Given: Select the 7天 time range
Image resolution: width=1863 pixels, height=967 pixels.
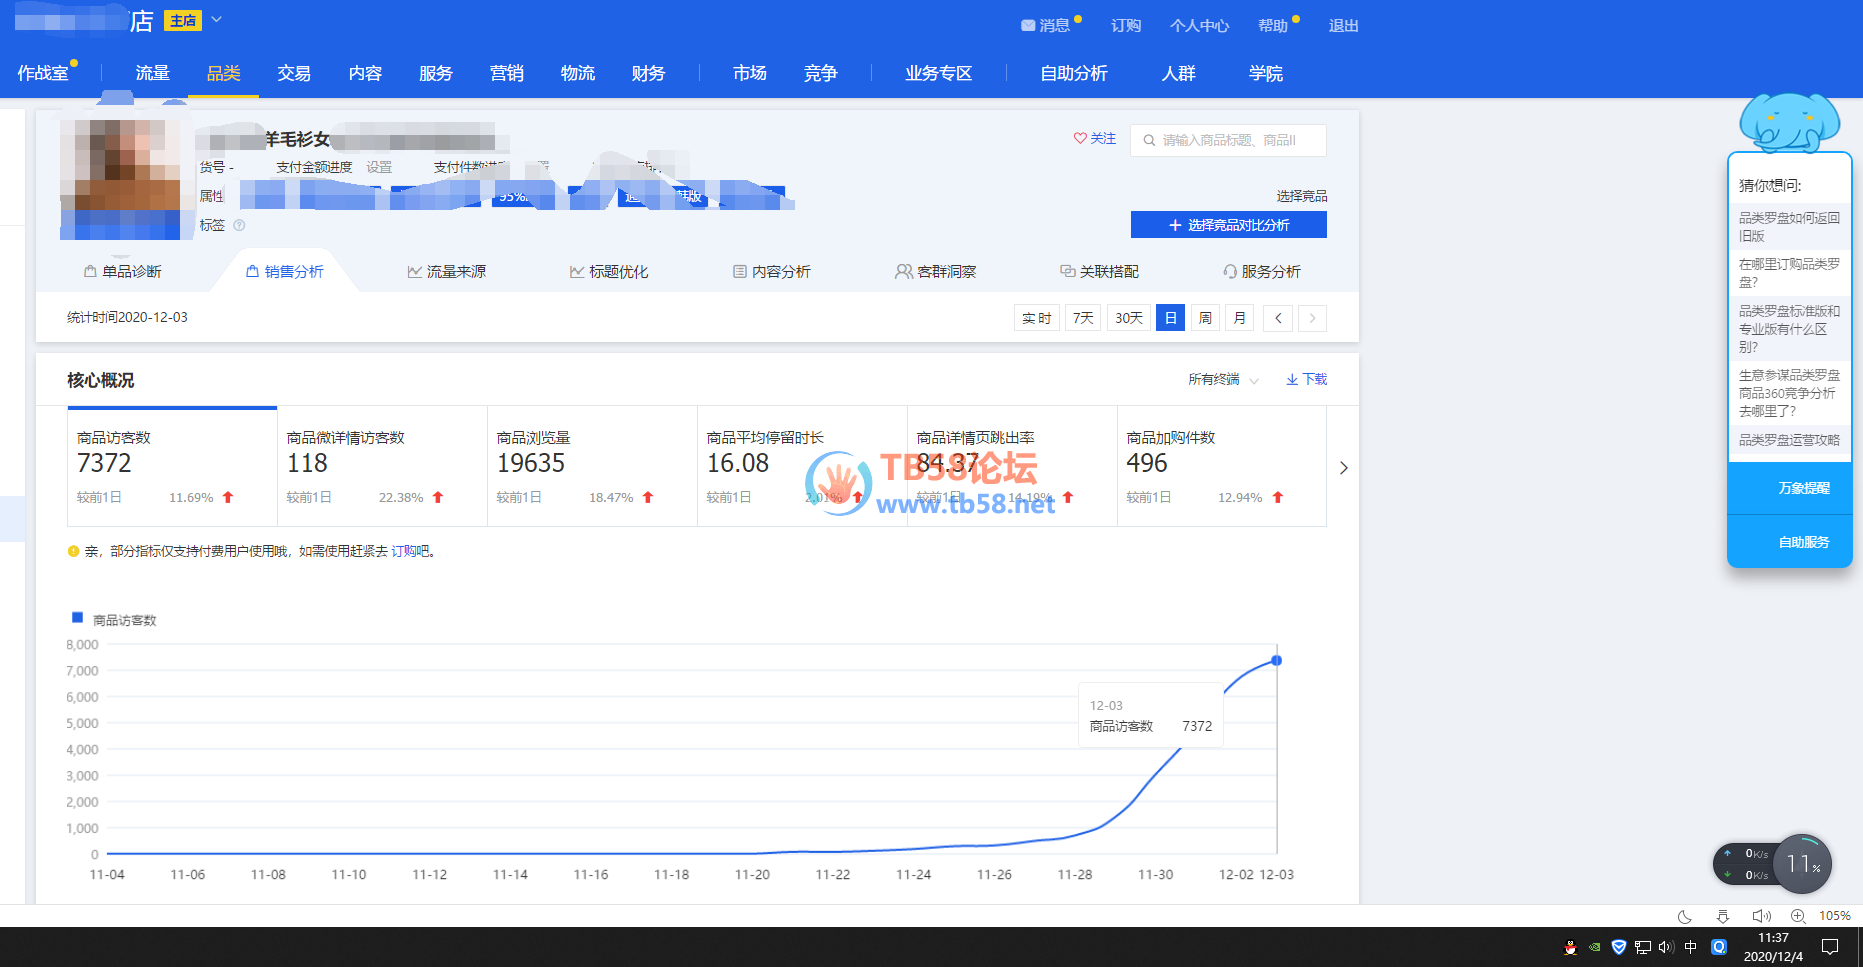Looking at the screenshot, I should [1083, 318].
